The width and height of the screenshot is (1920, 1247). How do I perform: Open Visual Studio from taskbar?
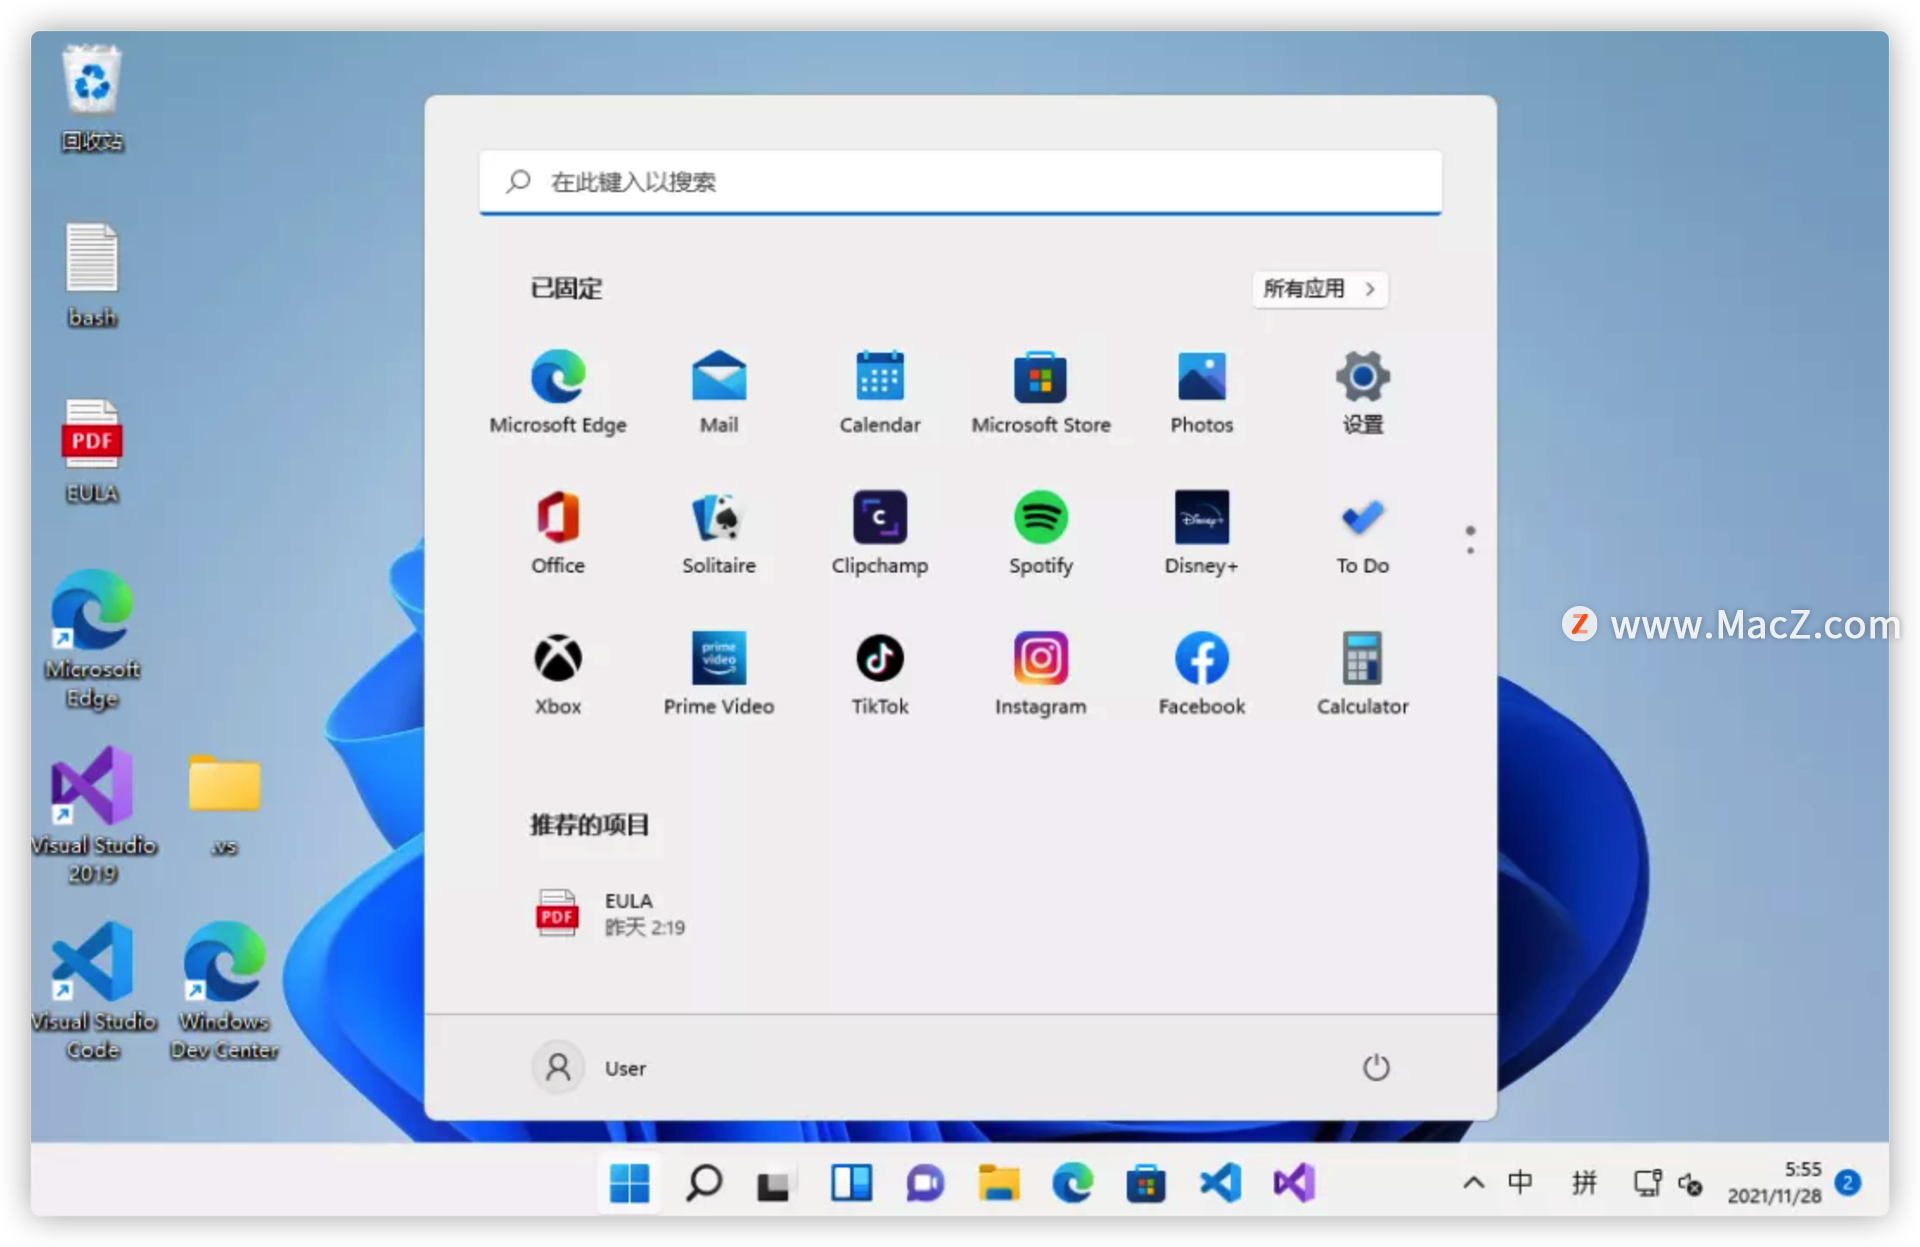point(1294,1184)
